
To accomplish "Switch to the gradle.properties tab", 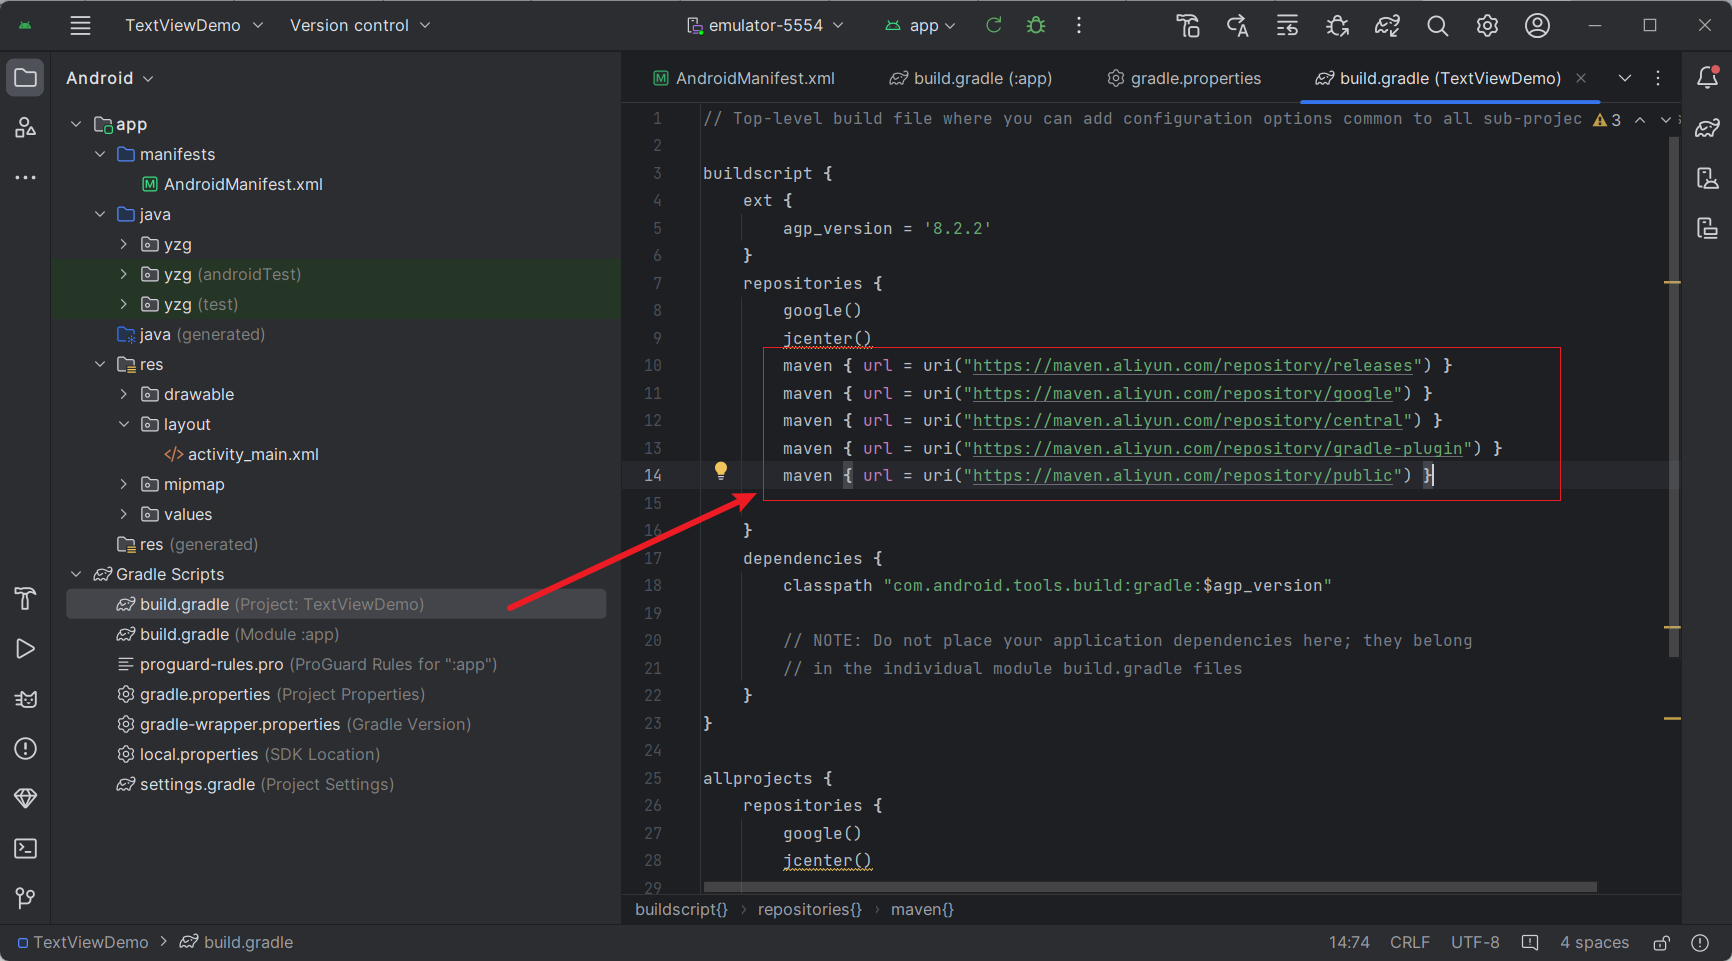I will click(1185, 78).
